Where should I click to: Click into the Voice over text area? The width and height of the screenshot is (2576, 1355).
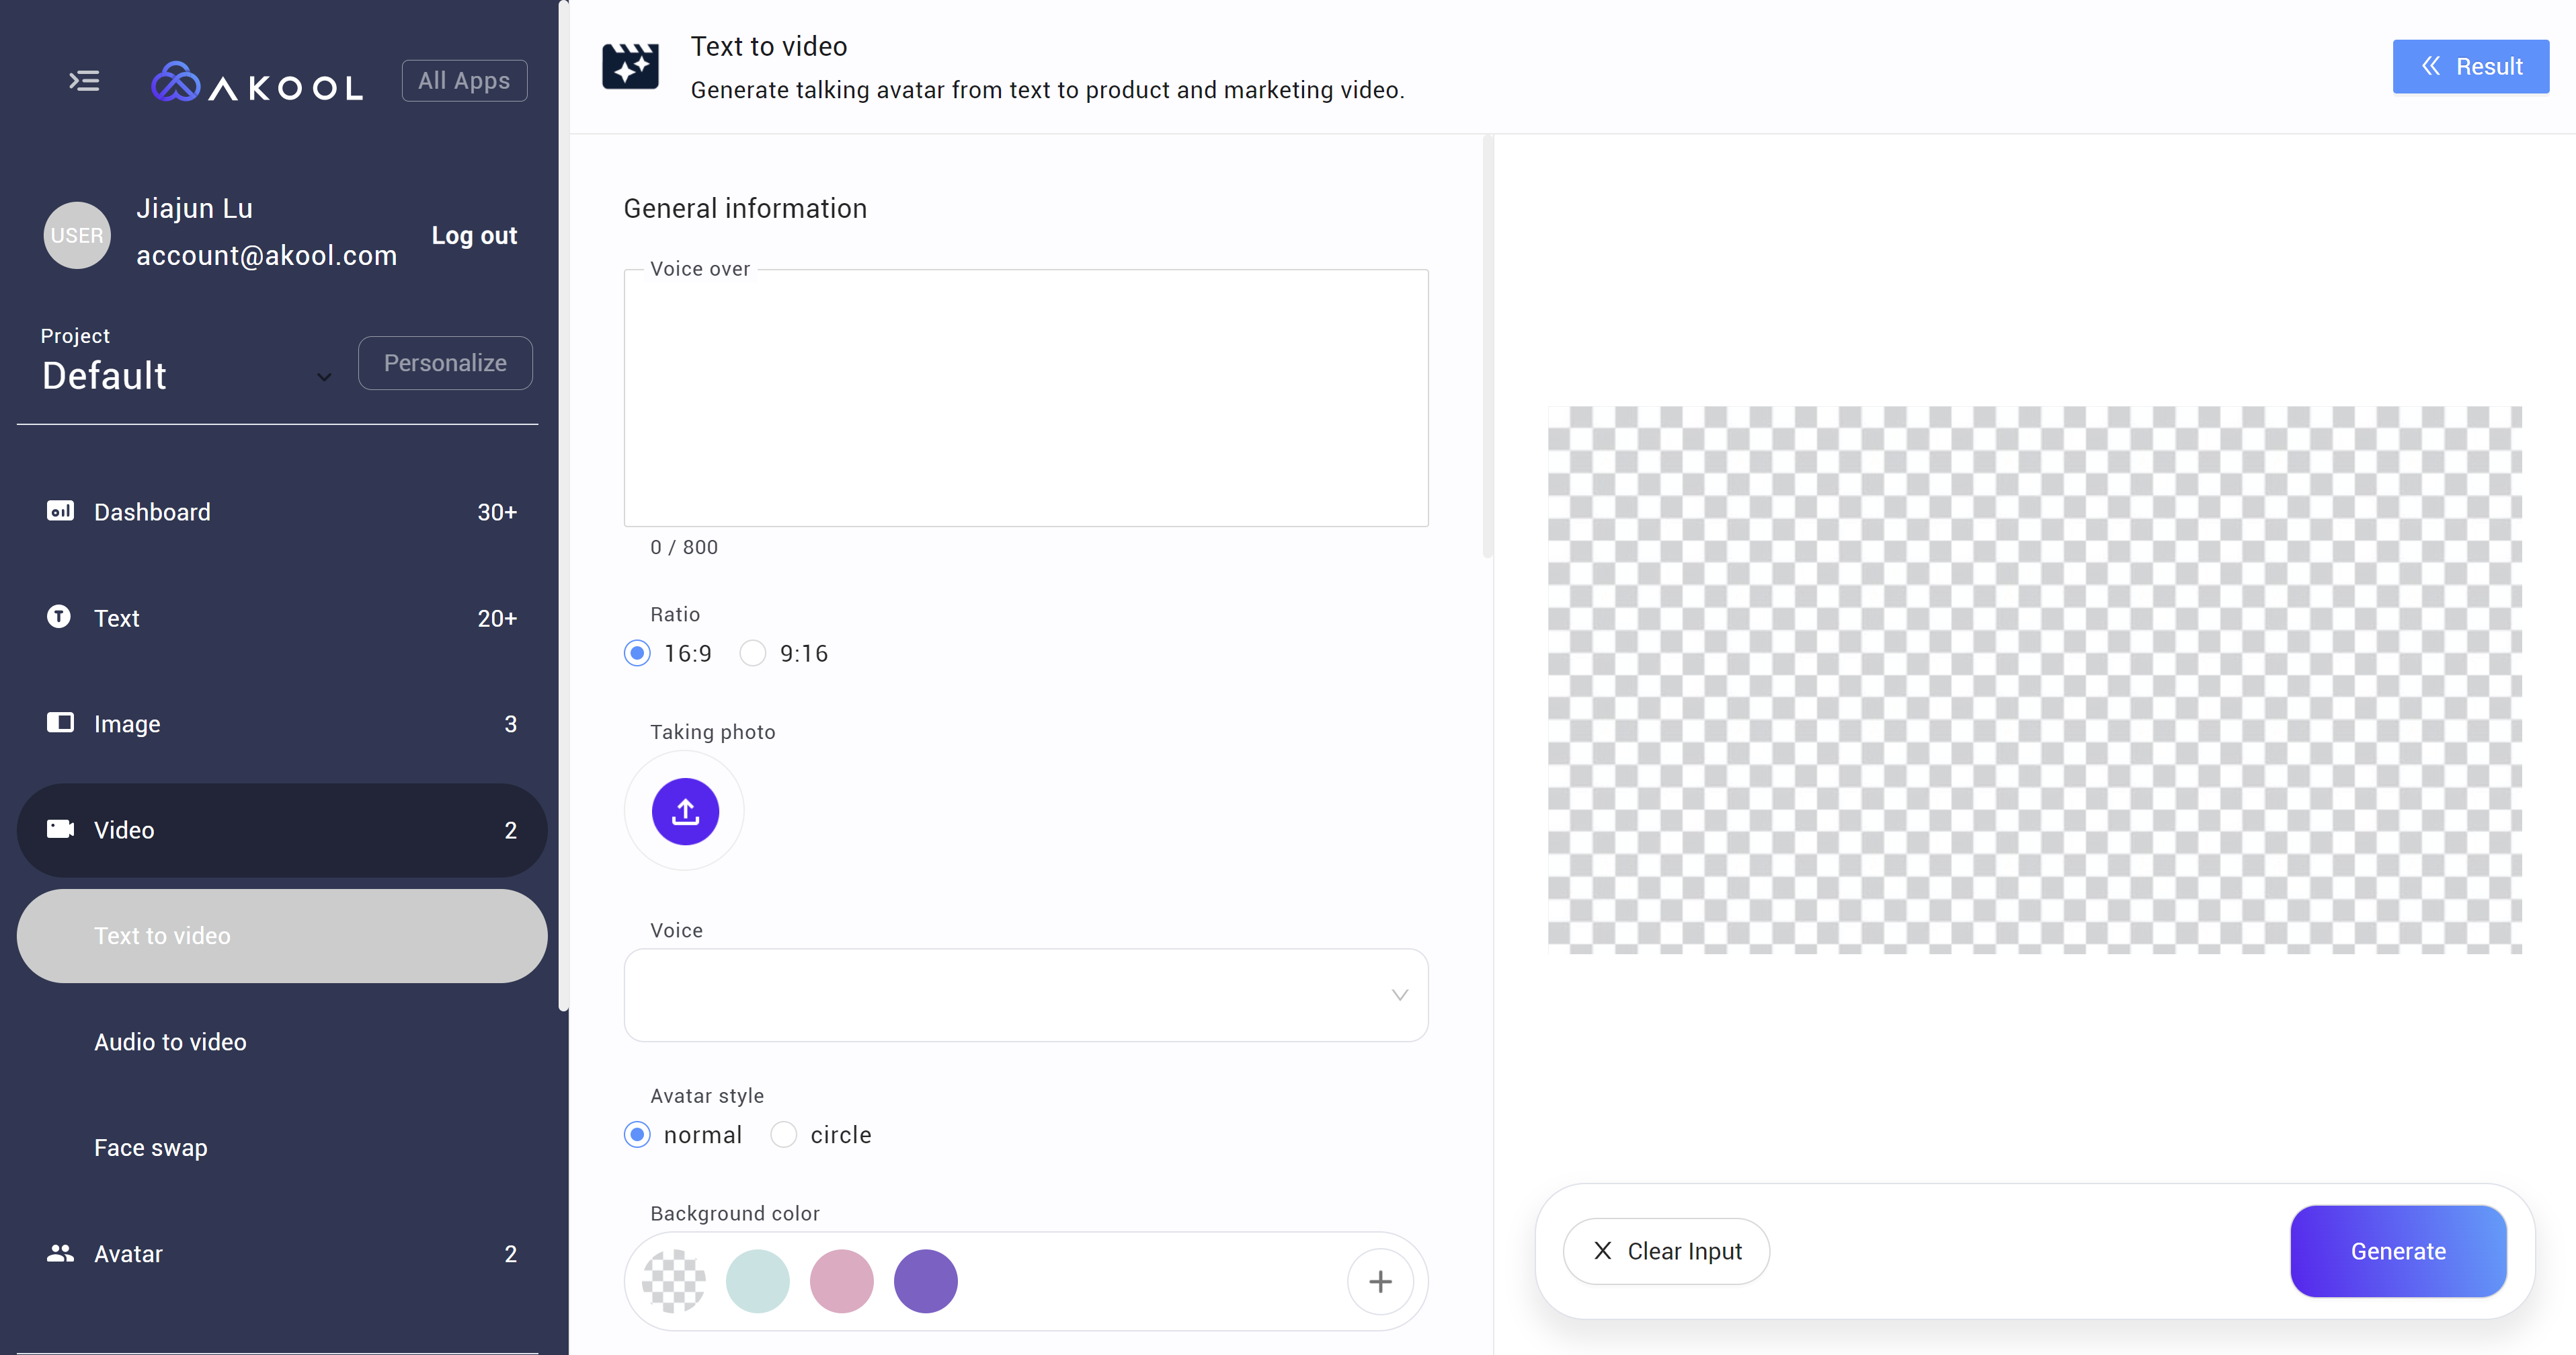coord(1025,398)
